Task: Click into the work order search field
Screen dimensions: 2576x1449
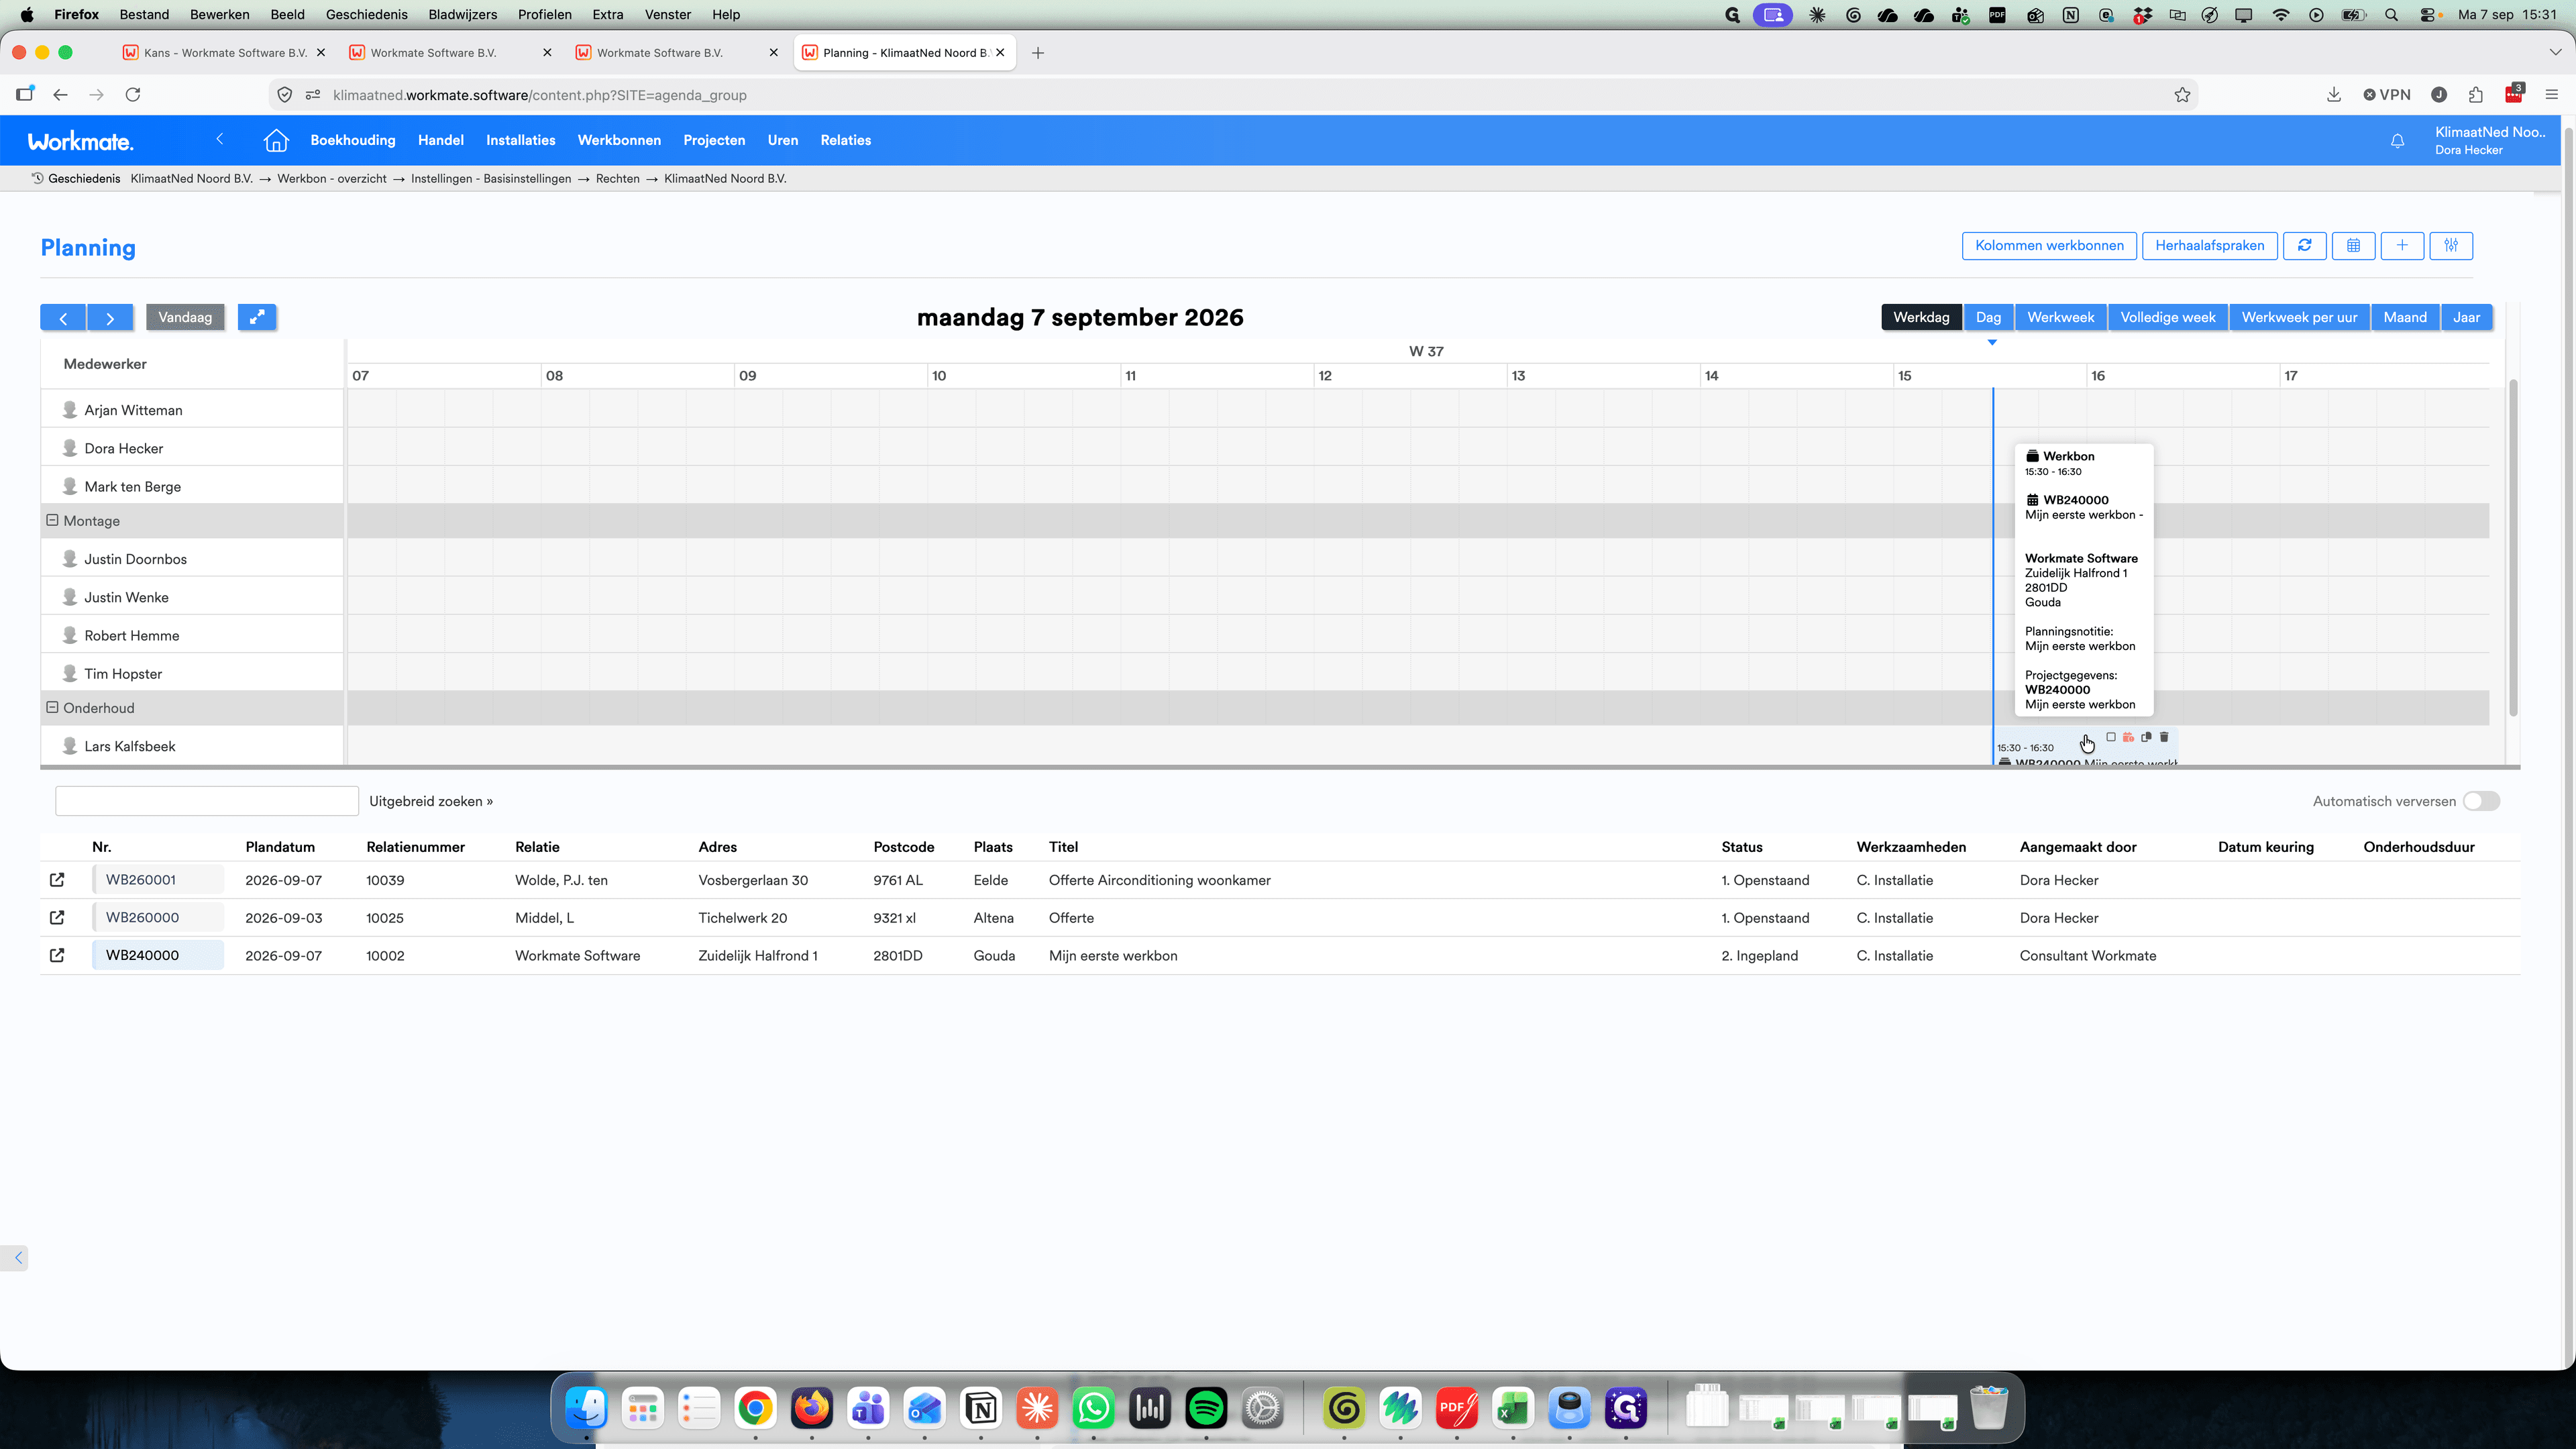Action: (207, 801)
